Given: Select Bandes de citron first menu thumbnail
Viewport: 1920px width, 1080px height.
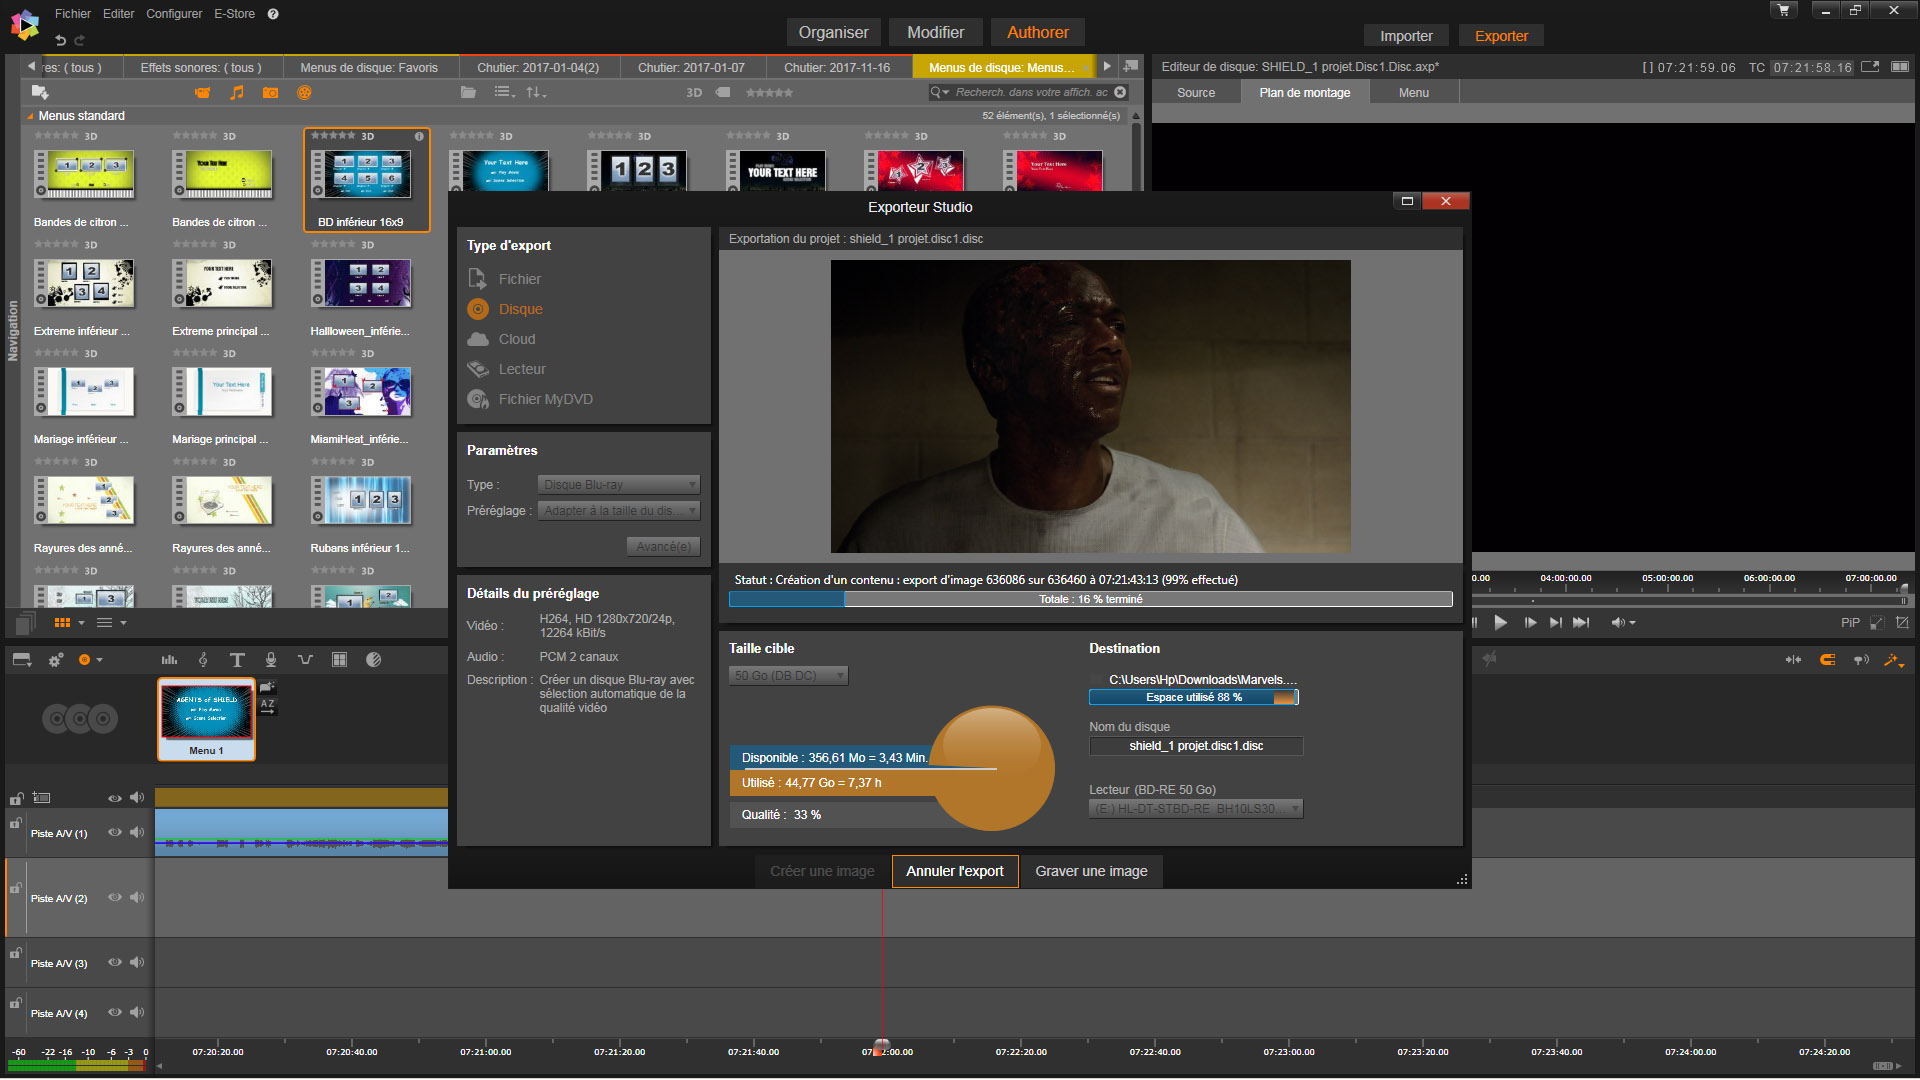Looking at the screenshot, I should click(84, 174).
